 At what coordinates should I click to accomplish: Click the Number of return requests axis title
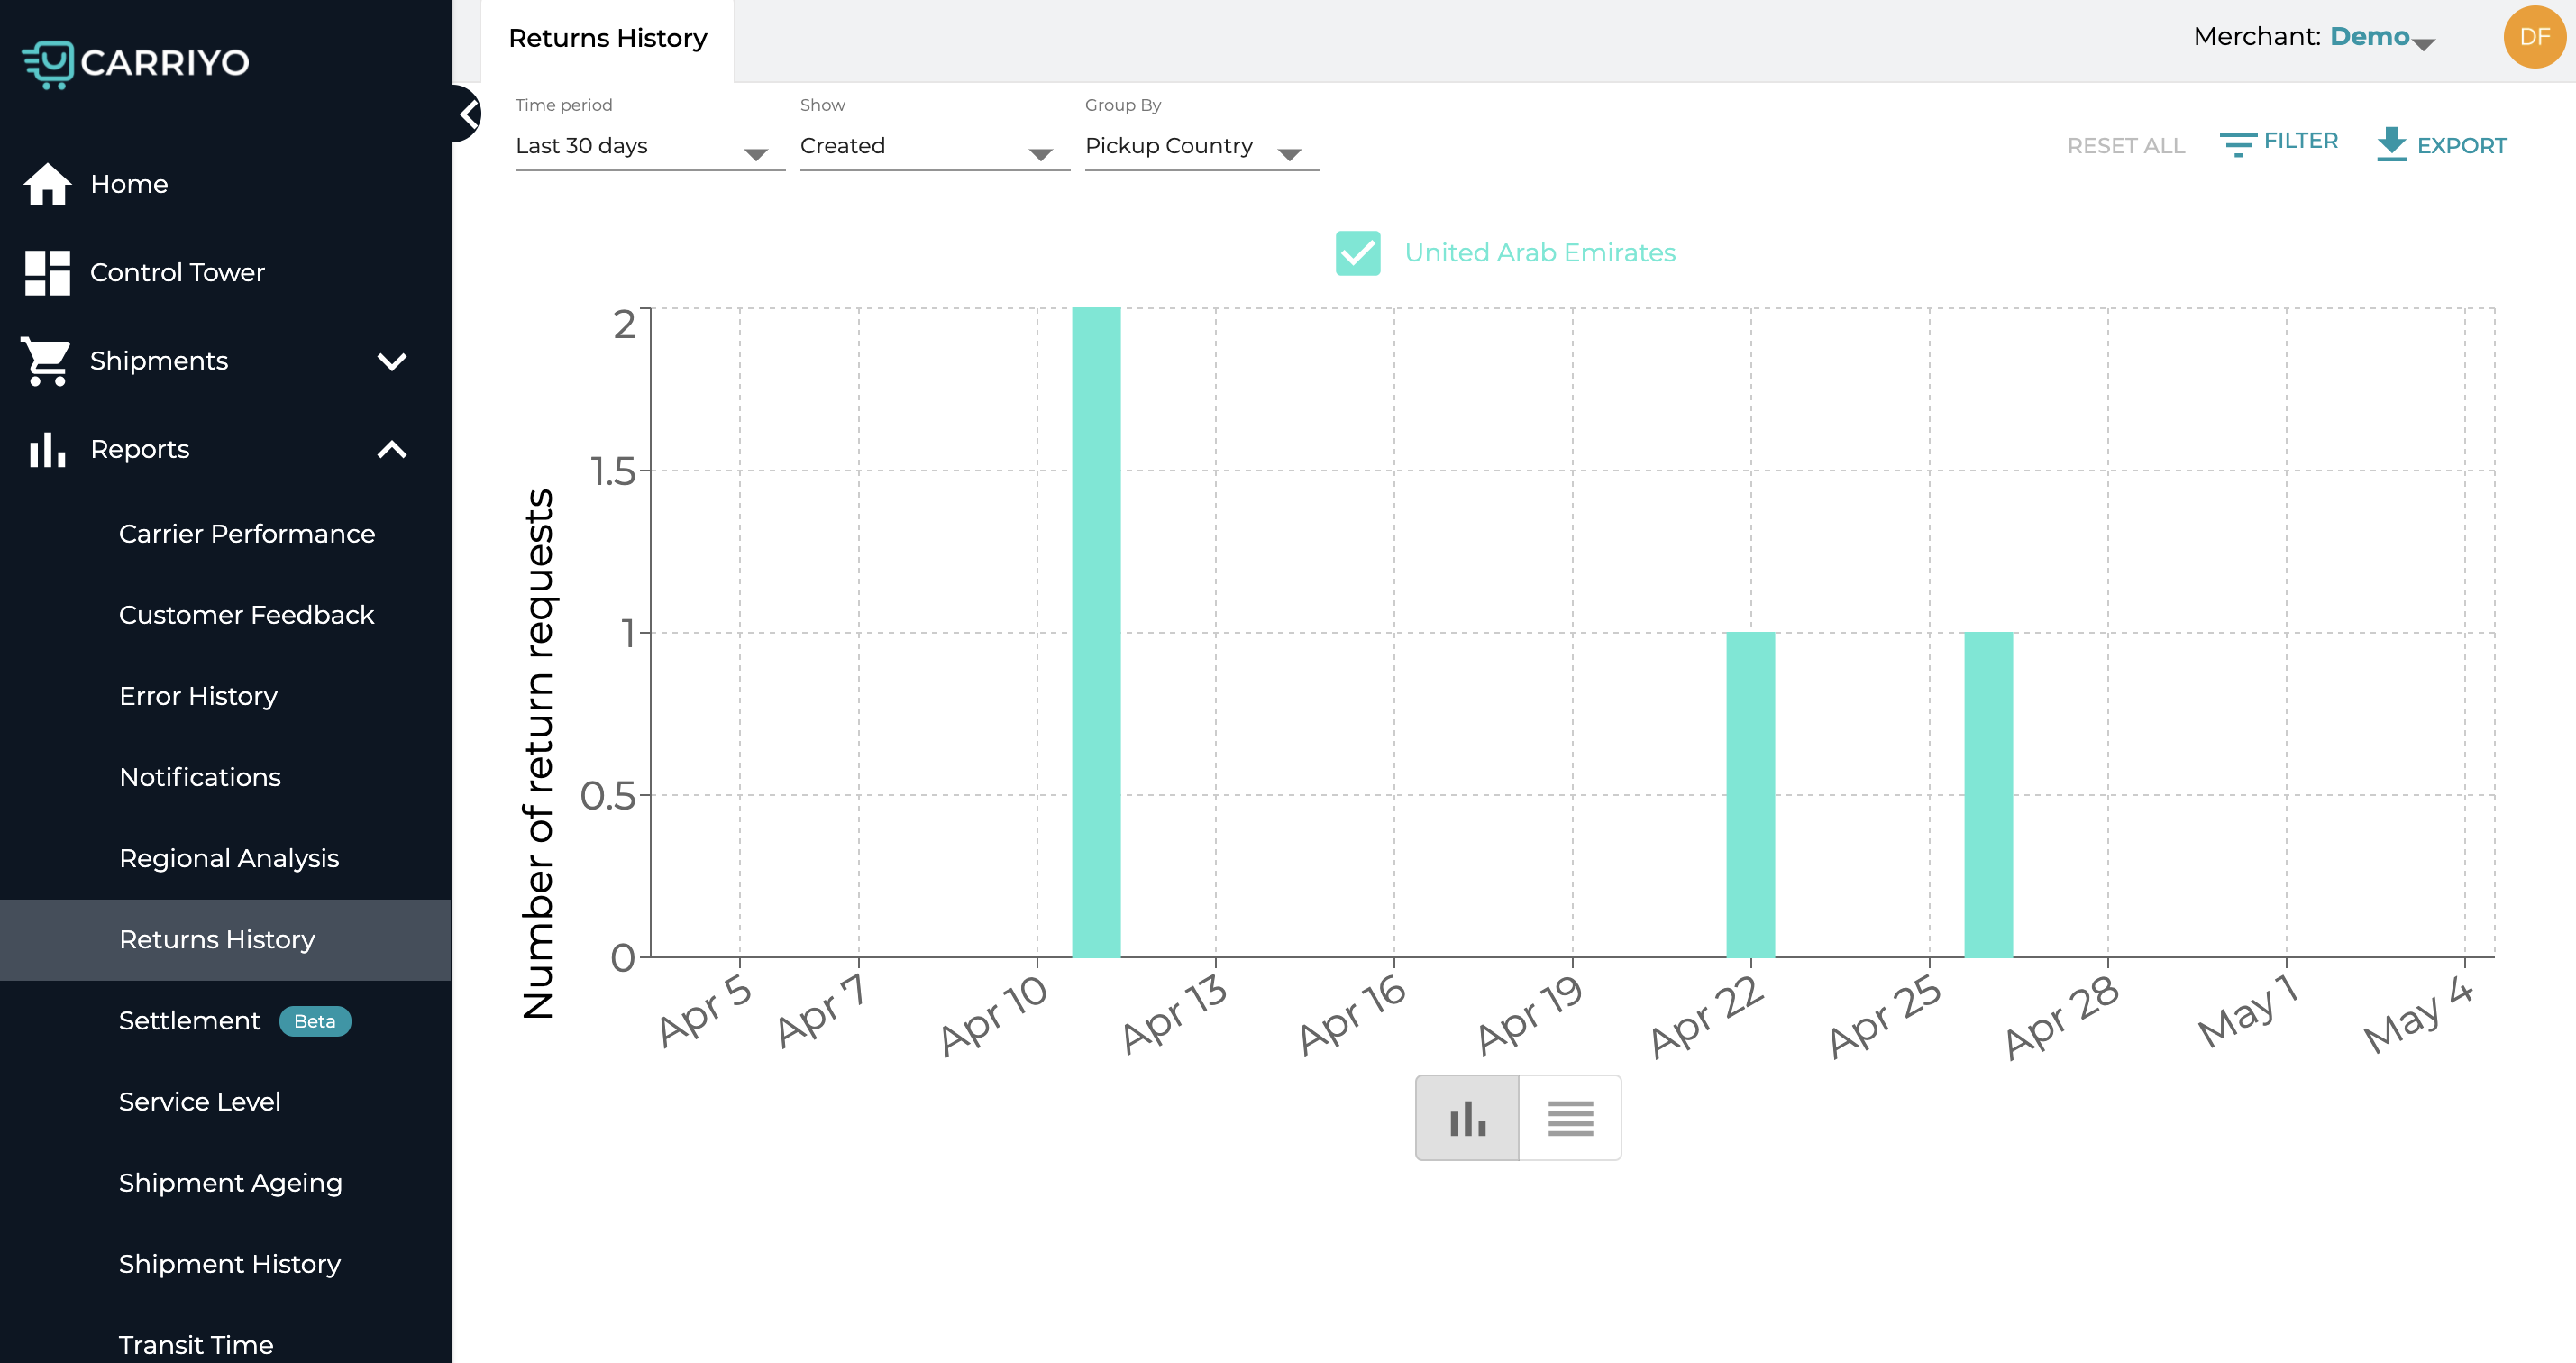click(x=538, y=754)
